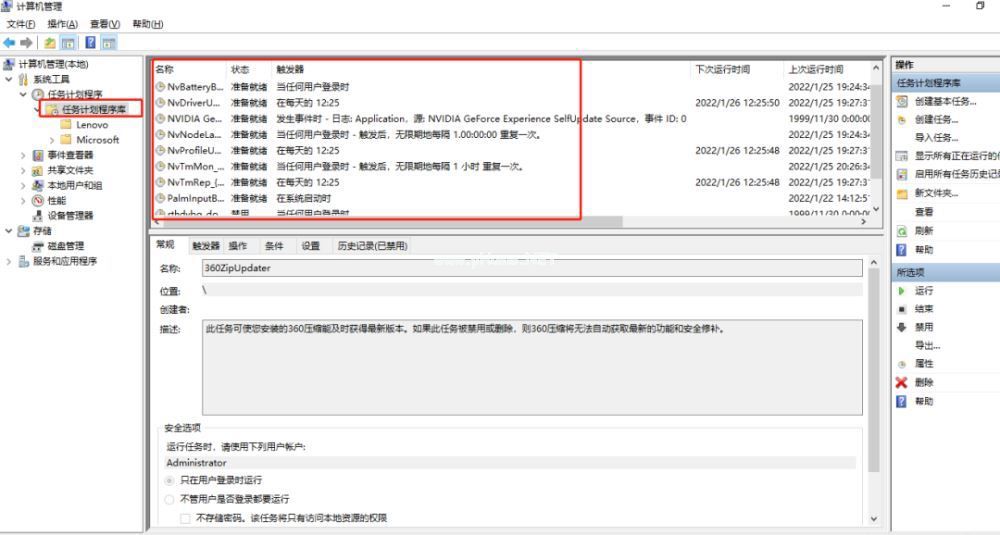Screen dimensions: 1000x535
Task: Click 导出 in selected item actions
Action: click(x=927, y=346)
